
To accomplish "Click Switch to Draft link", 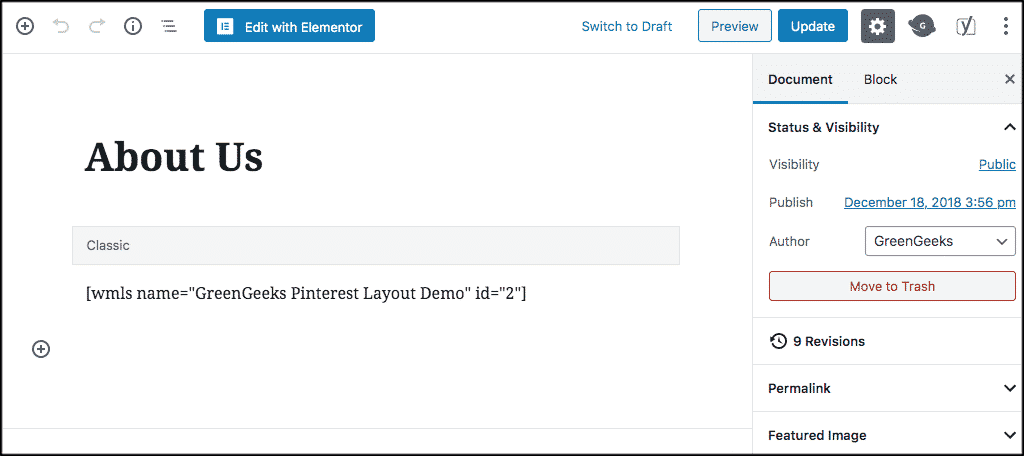I will pyautogui.click(x=627, y=26).
